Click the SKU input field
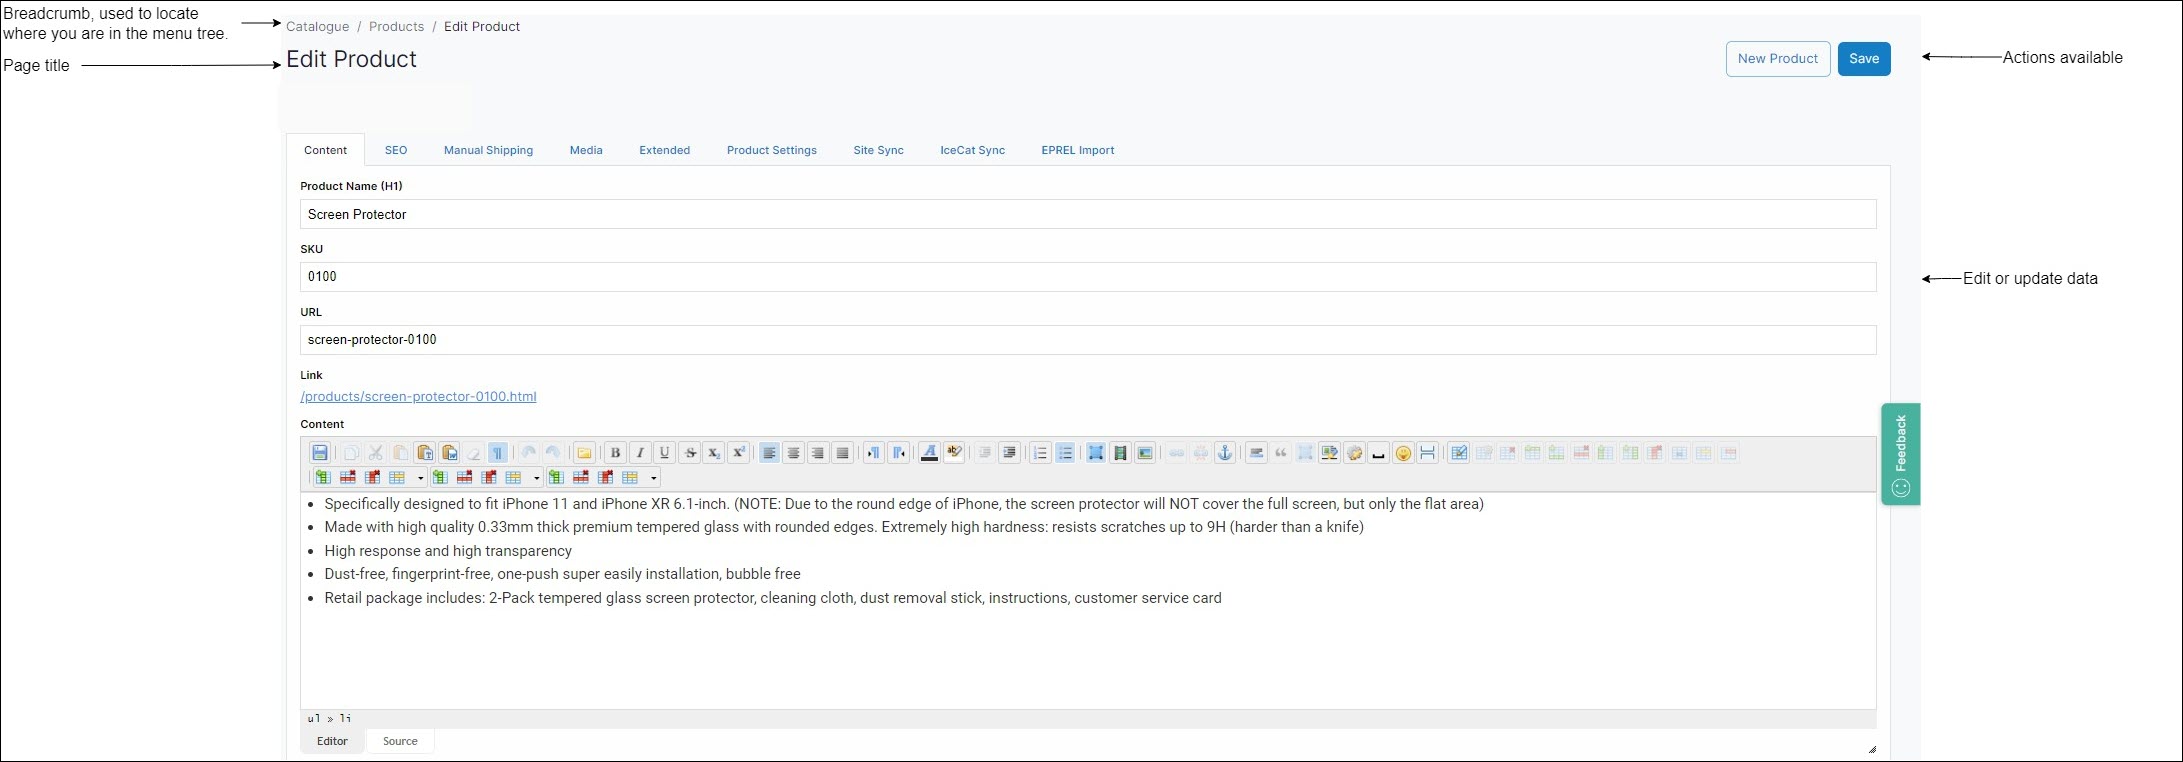 tap(1087, 277)
